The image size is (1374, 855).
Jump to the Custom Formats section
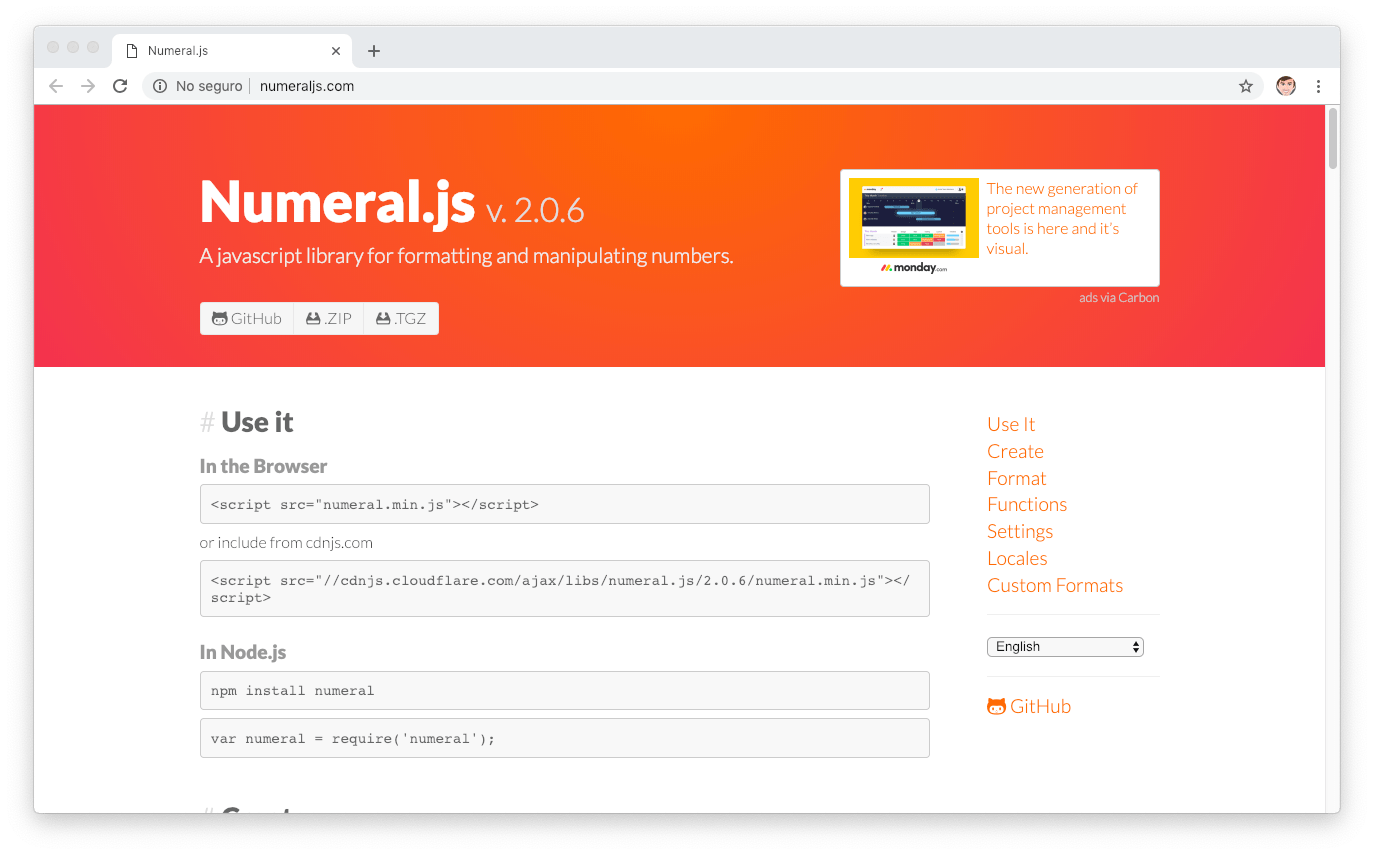coord(1055,585)
